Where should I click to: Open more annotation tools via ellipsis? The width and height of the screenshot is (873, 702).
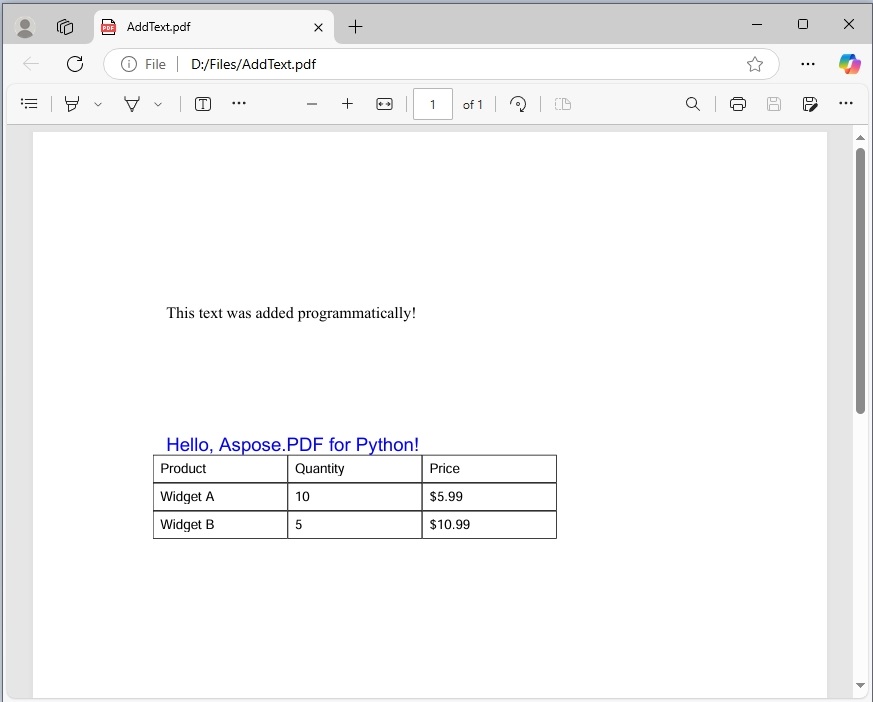238,103
